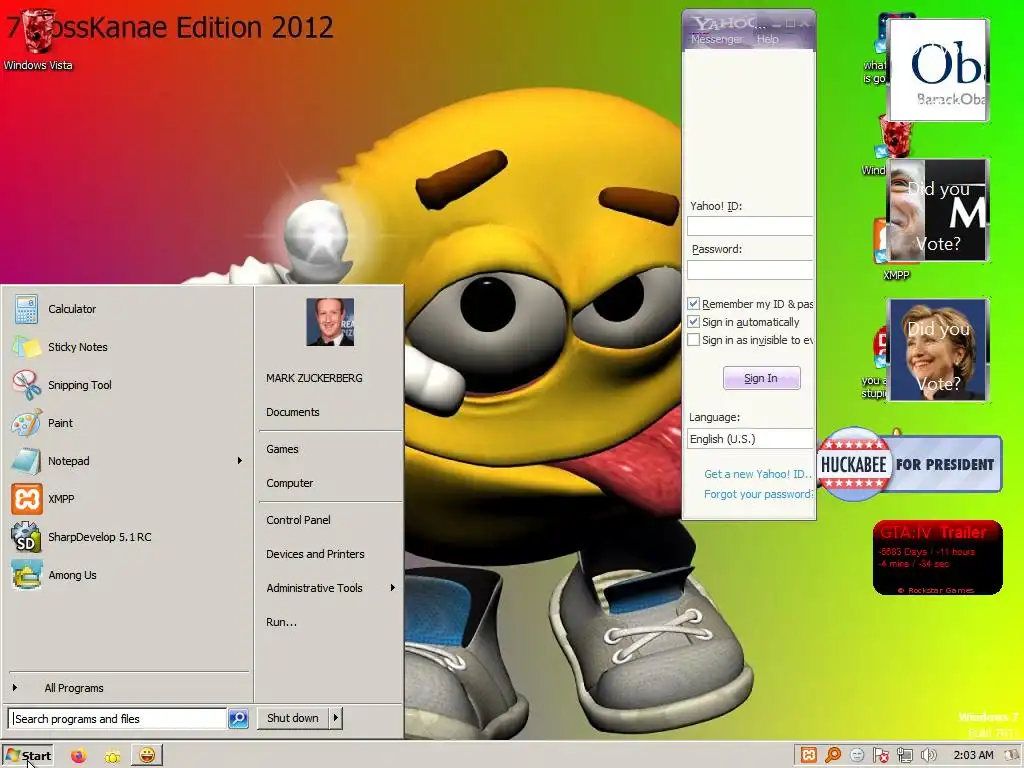Open the Messenger menu in Yahoo window
Image resolution: width=1024 pixels, height=768 pixels.
[716, 39]
